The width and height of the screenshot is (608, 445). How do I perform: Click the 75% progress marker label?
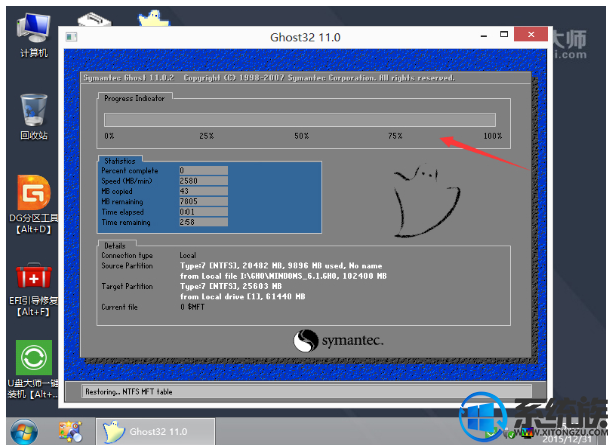395,136
